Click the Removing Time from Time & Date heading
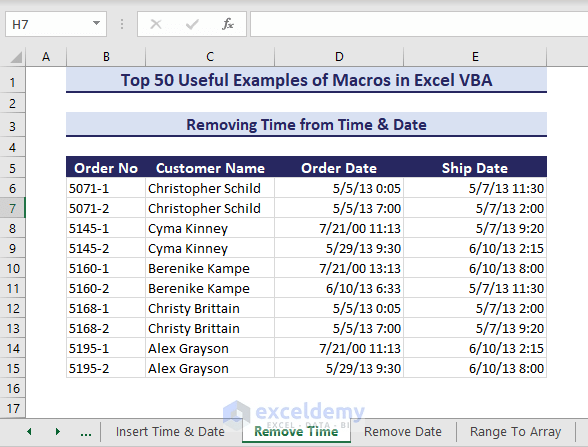The height and width of the screenshot is (447, 588). pos(306,124)
